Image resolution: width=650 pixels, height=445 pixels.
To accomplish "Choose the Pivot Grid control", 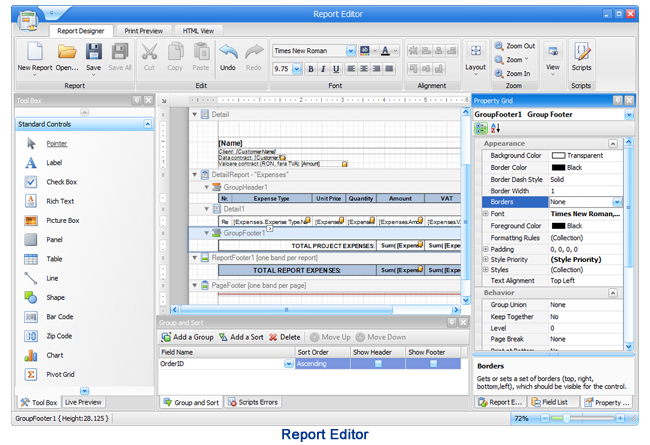I will [31, 374].
